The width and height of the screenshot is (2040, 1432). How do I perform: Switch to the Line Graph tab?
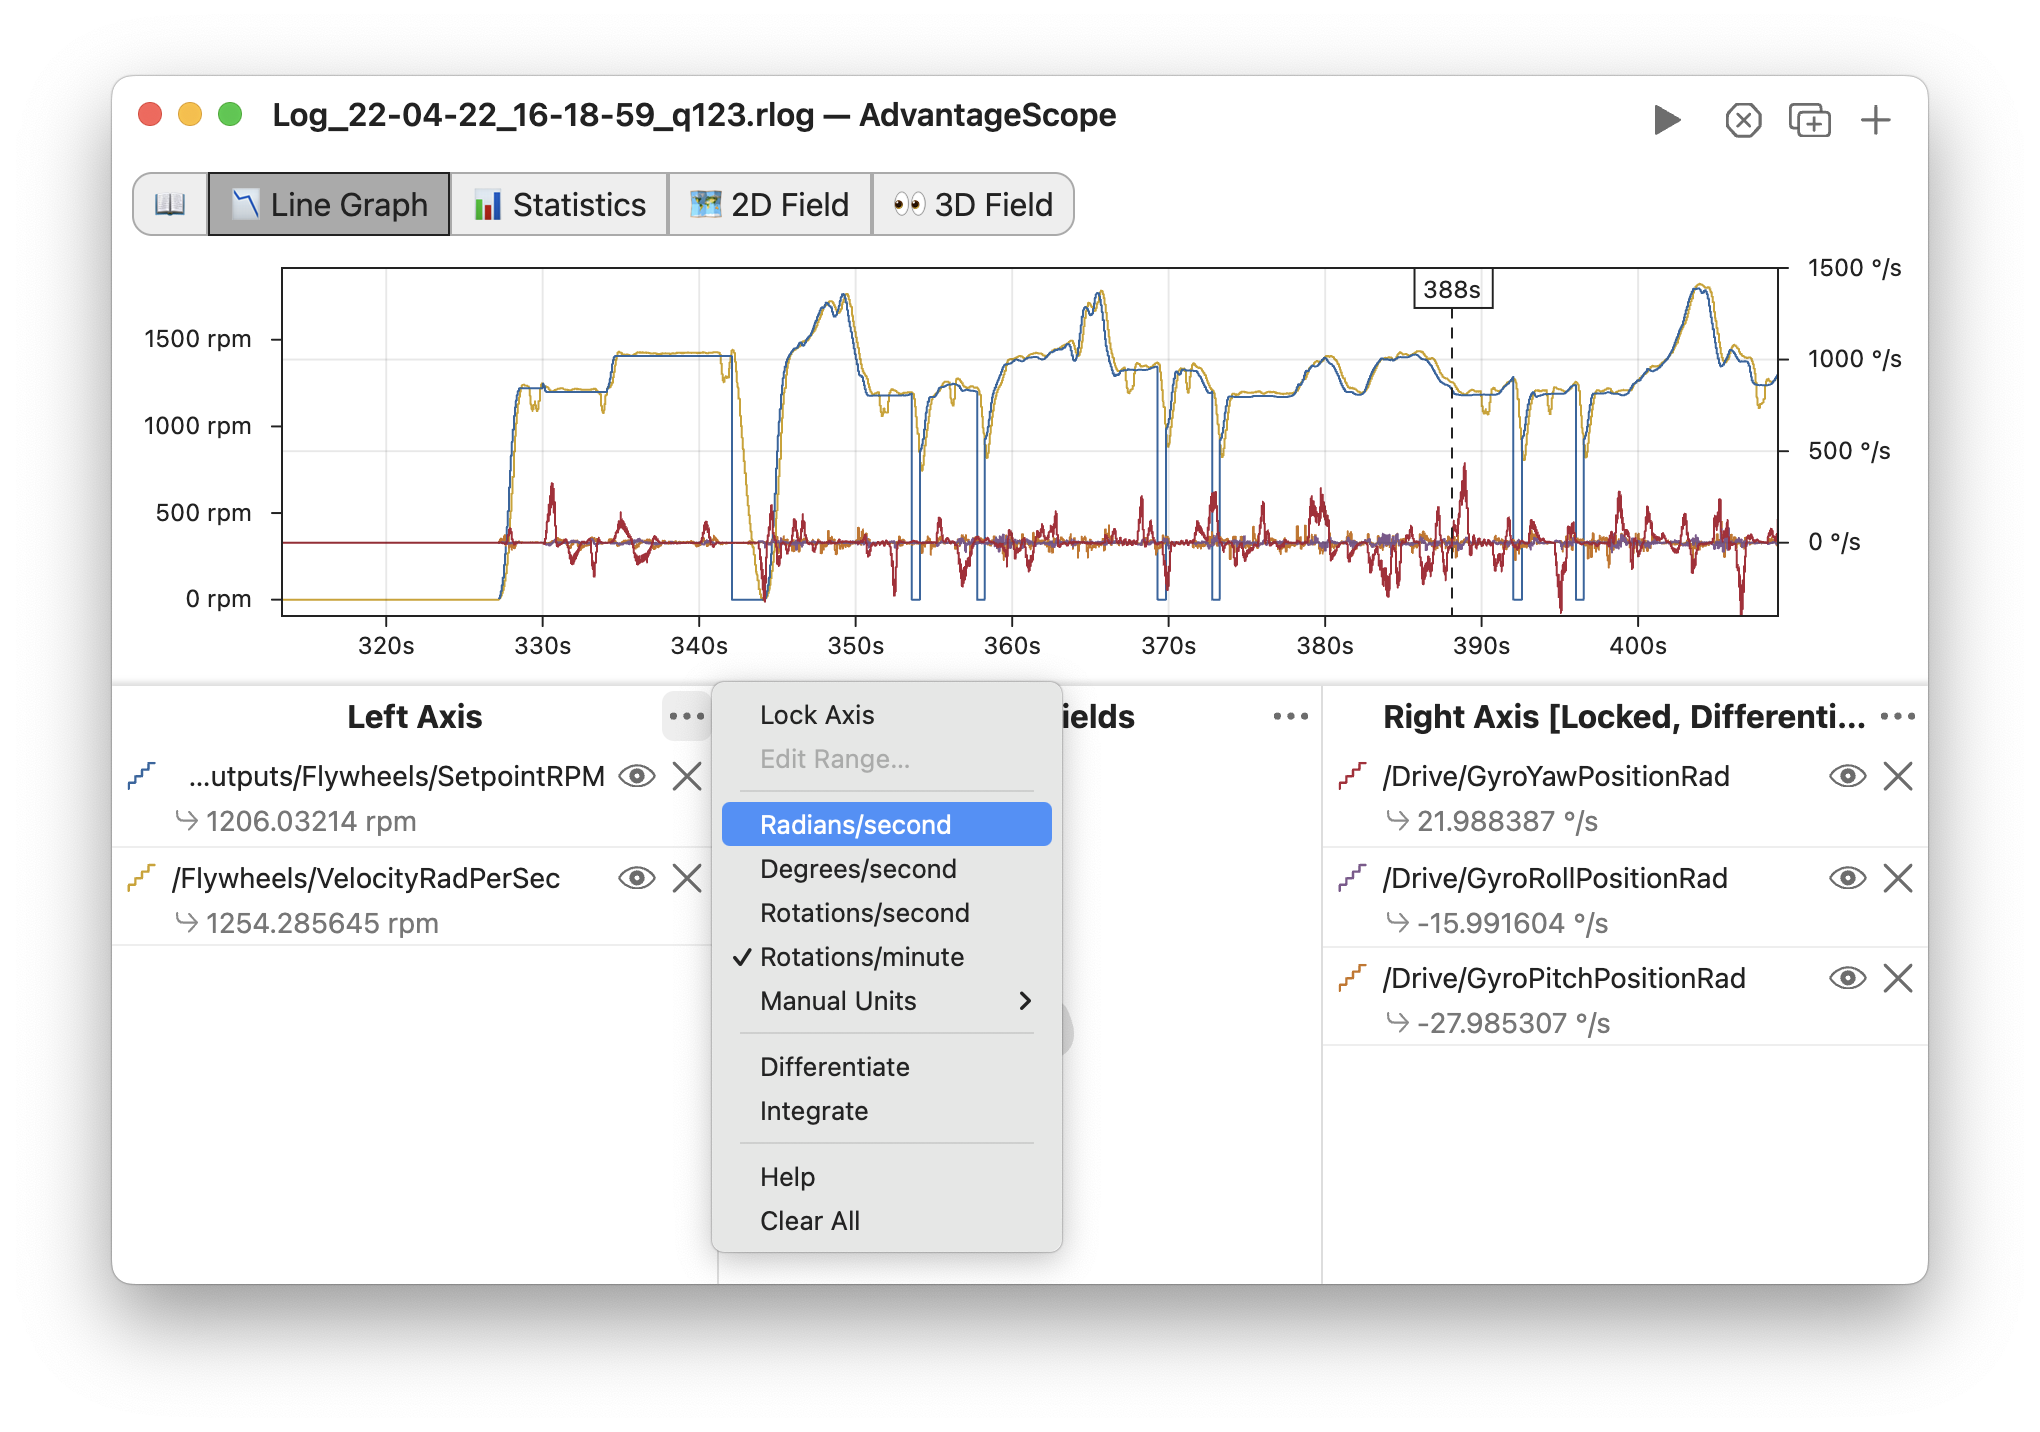329,204
